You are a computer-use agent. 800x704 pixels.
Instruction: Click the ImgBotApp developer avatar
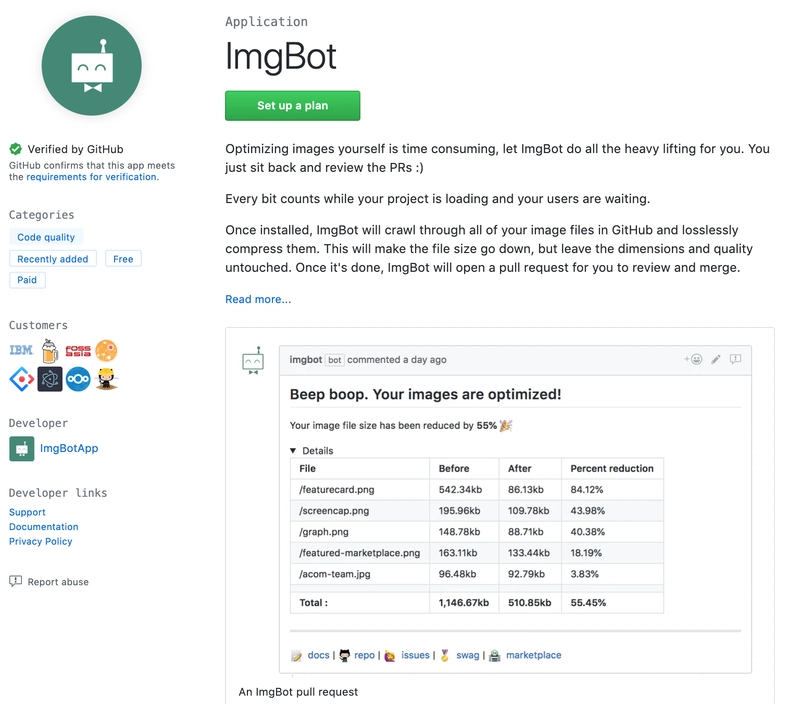click(21, 448)
